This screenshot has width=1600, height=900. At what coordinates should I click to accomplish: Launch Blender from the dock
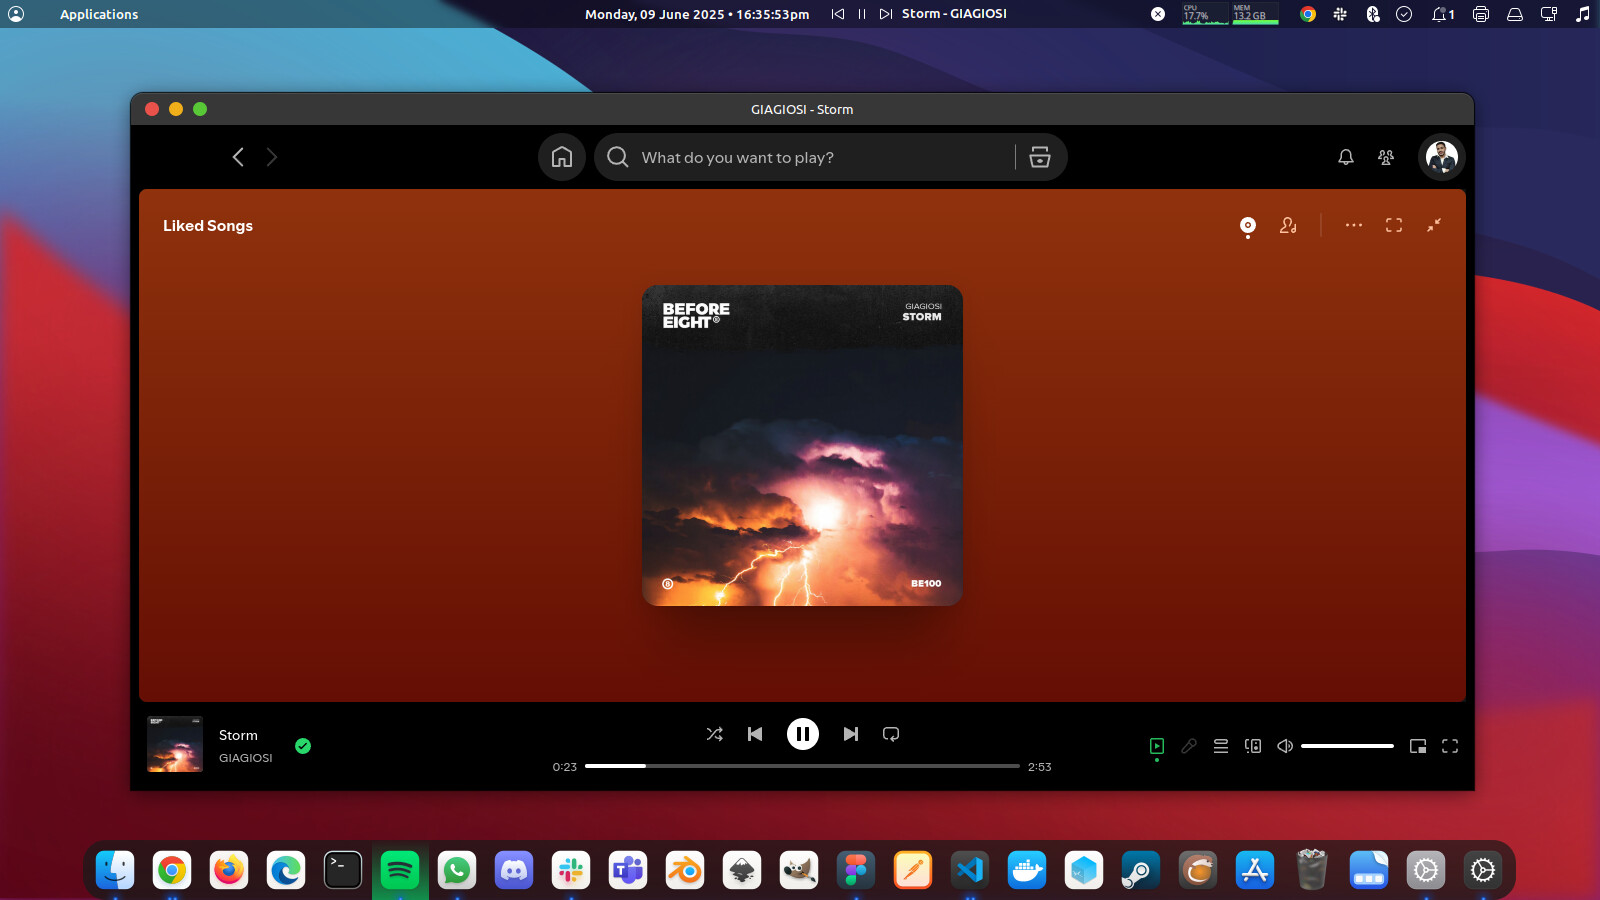[x=685, y=870]
